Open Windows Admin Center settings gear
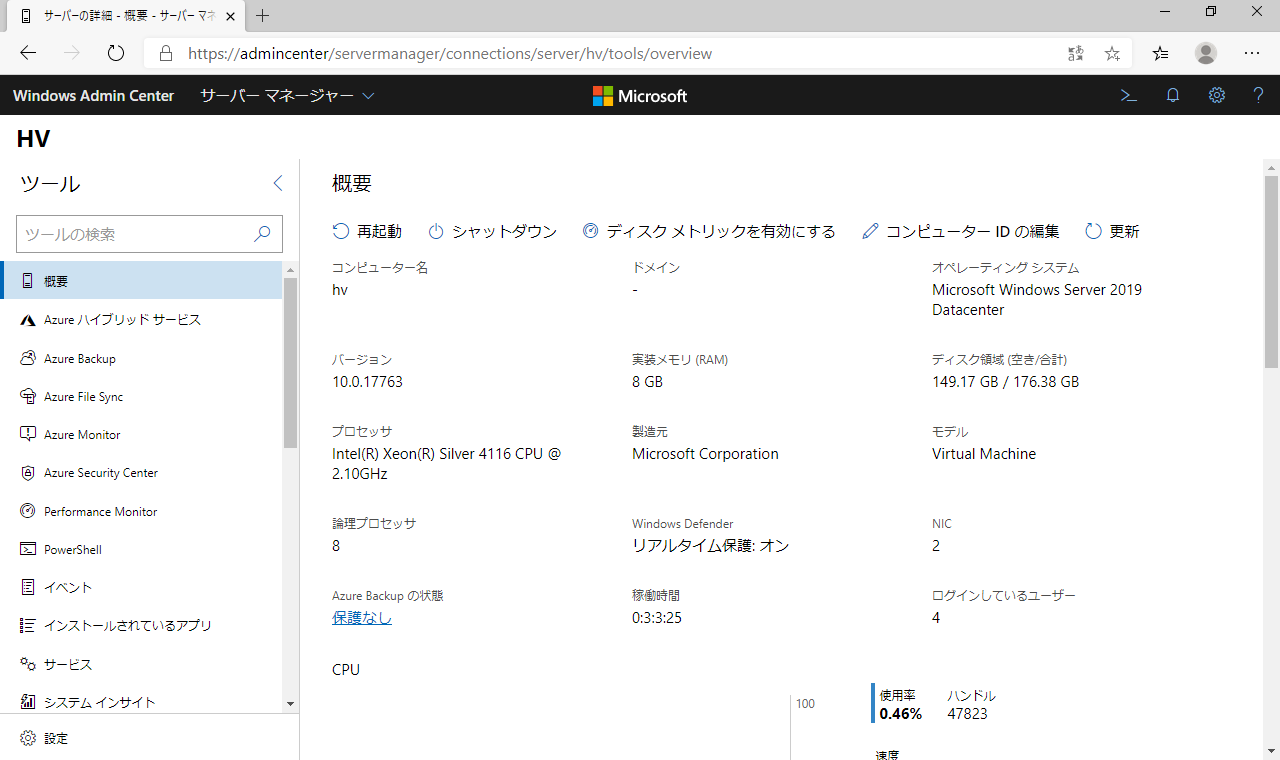The width and height of the screenshot is (1280, 760). (x=1216, y=96)
